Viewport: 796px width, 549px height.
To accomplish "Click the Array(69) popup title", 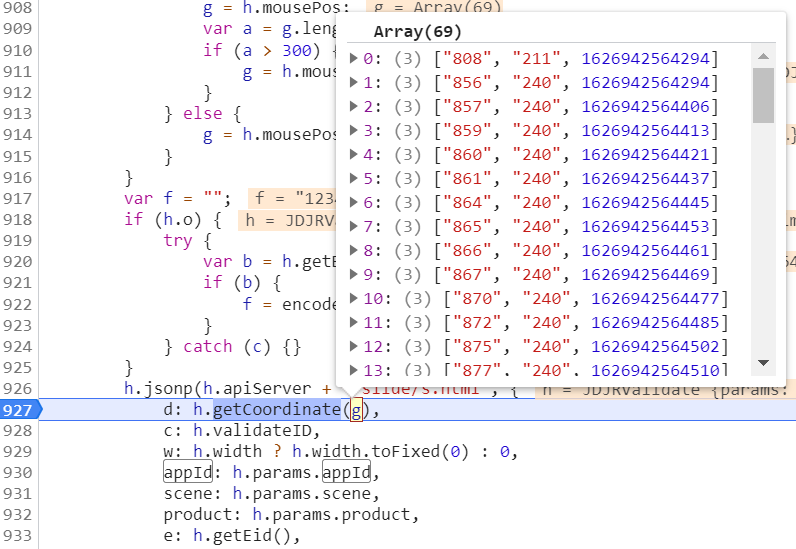I will point(417,31).
